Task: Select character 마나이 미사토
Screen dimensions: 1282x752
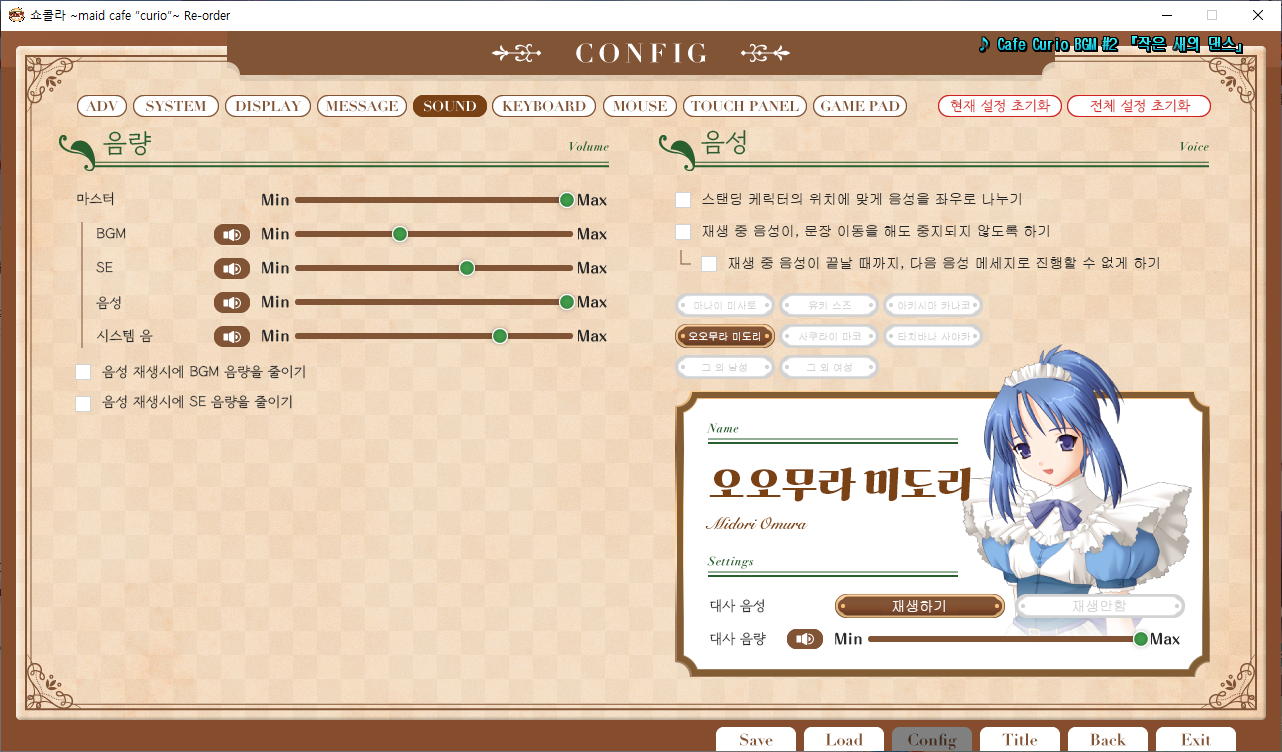Action: click(x=725, y=306)
